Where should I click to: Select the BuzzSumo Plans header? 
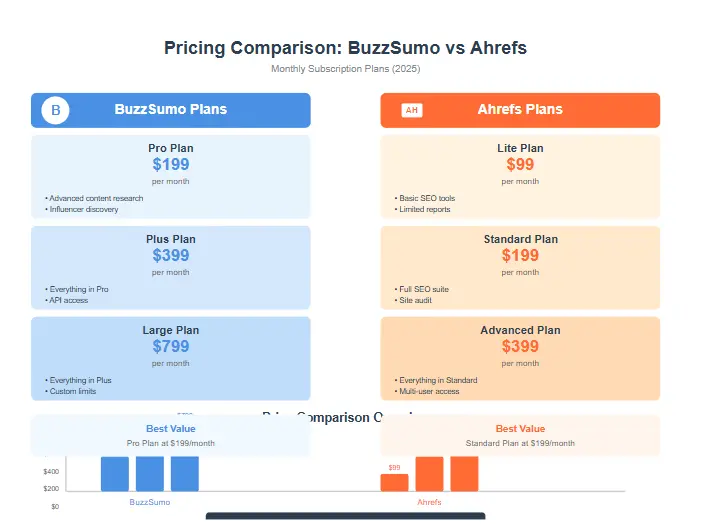[x=171, y=110]
